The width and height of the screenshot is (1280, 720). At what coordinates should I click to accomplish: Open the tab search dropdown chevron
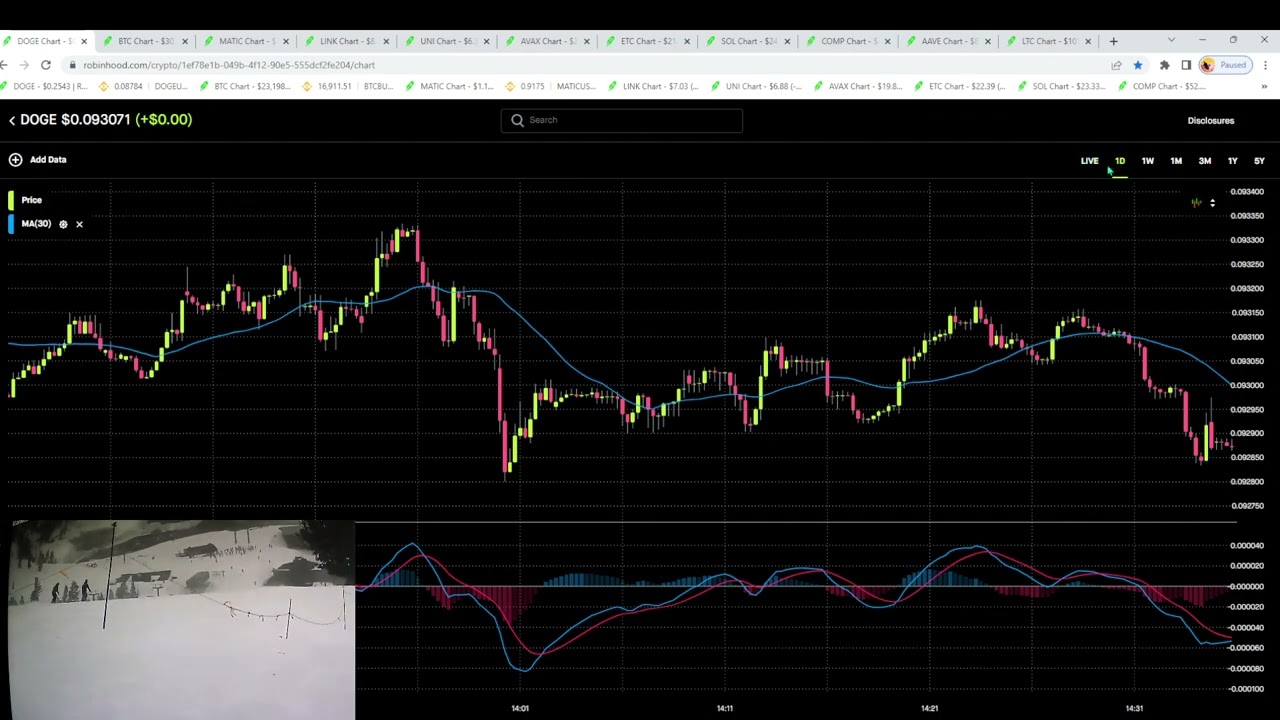[x=1171, y=40]
